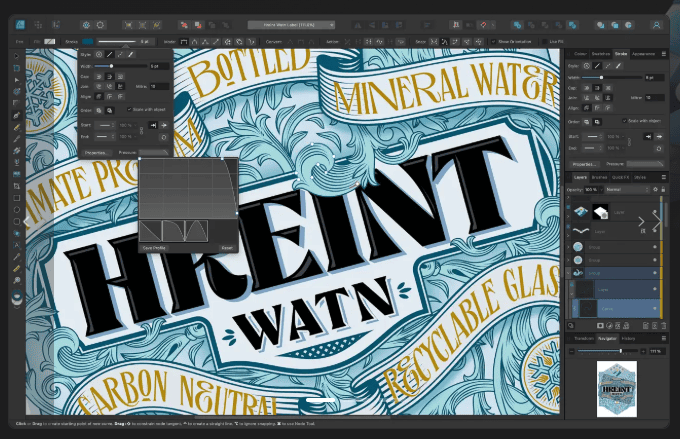
Task: Toggle place arrowhead inside line in popup
Action: click(153, 125)
